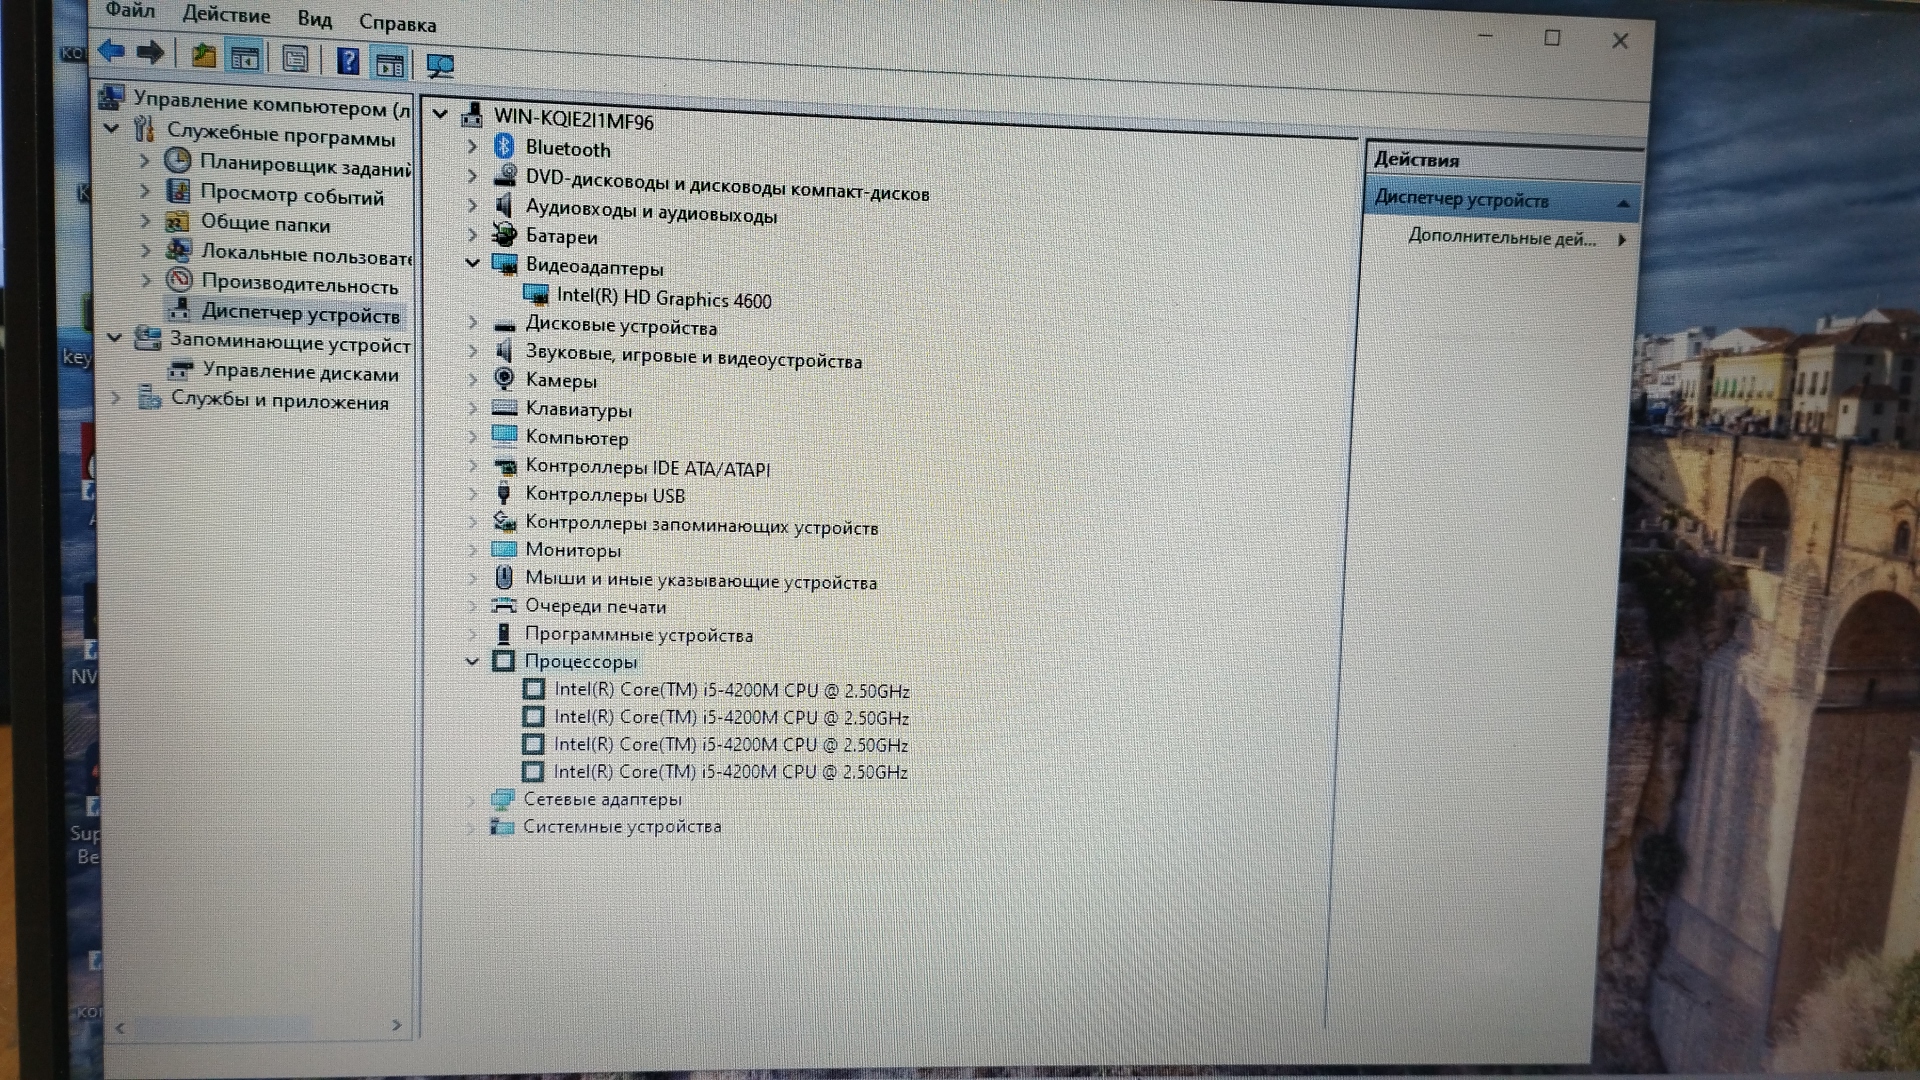
Task: Click the Properties toolbar icon
Action: [x=294, y=60]
